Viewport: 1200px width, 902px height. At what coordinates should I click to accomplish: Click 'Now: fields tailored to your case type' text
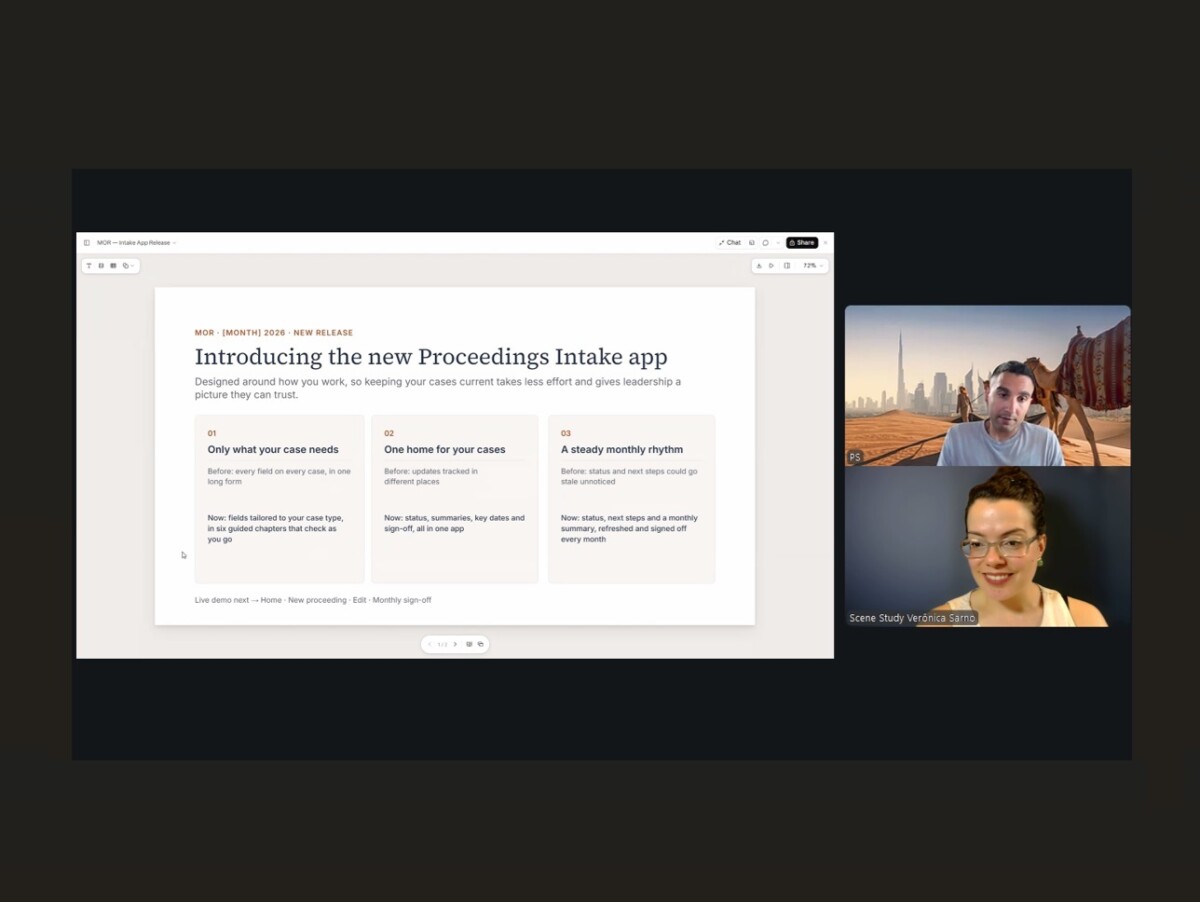click(275, 529)
